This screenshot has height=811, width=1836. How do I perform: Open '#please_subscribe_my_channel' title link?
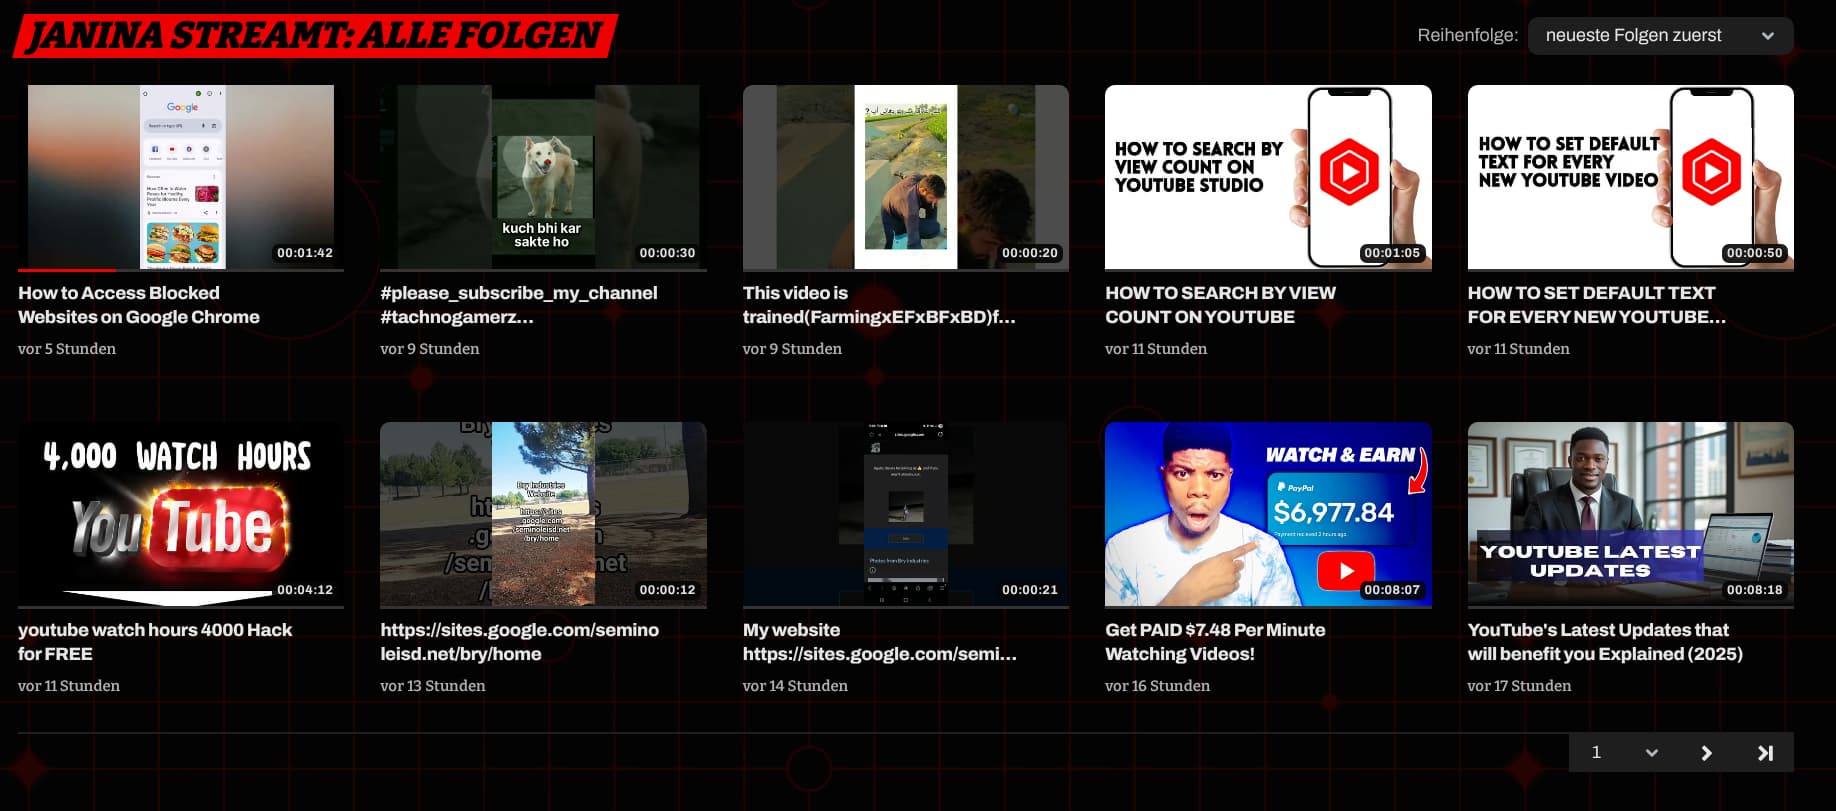(x=519, y=305)
